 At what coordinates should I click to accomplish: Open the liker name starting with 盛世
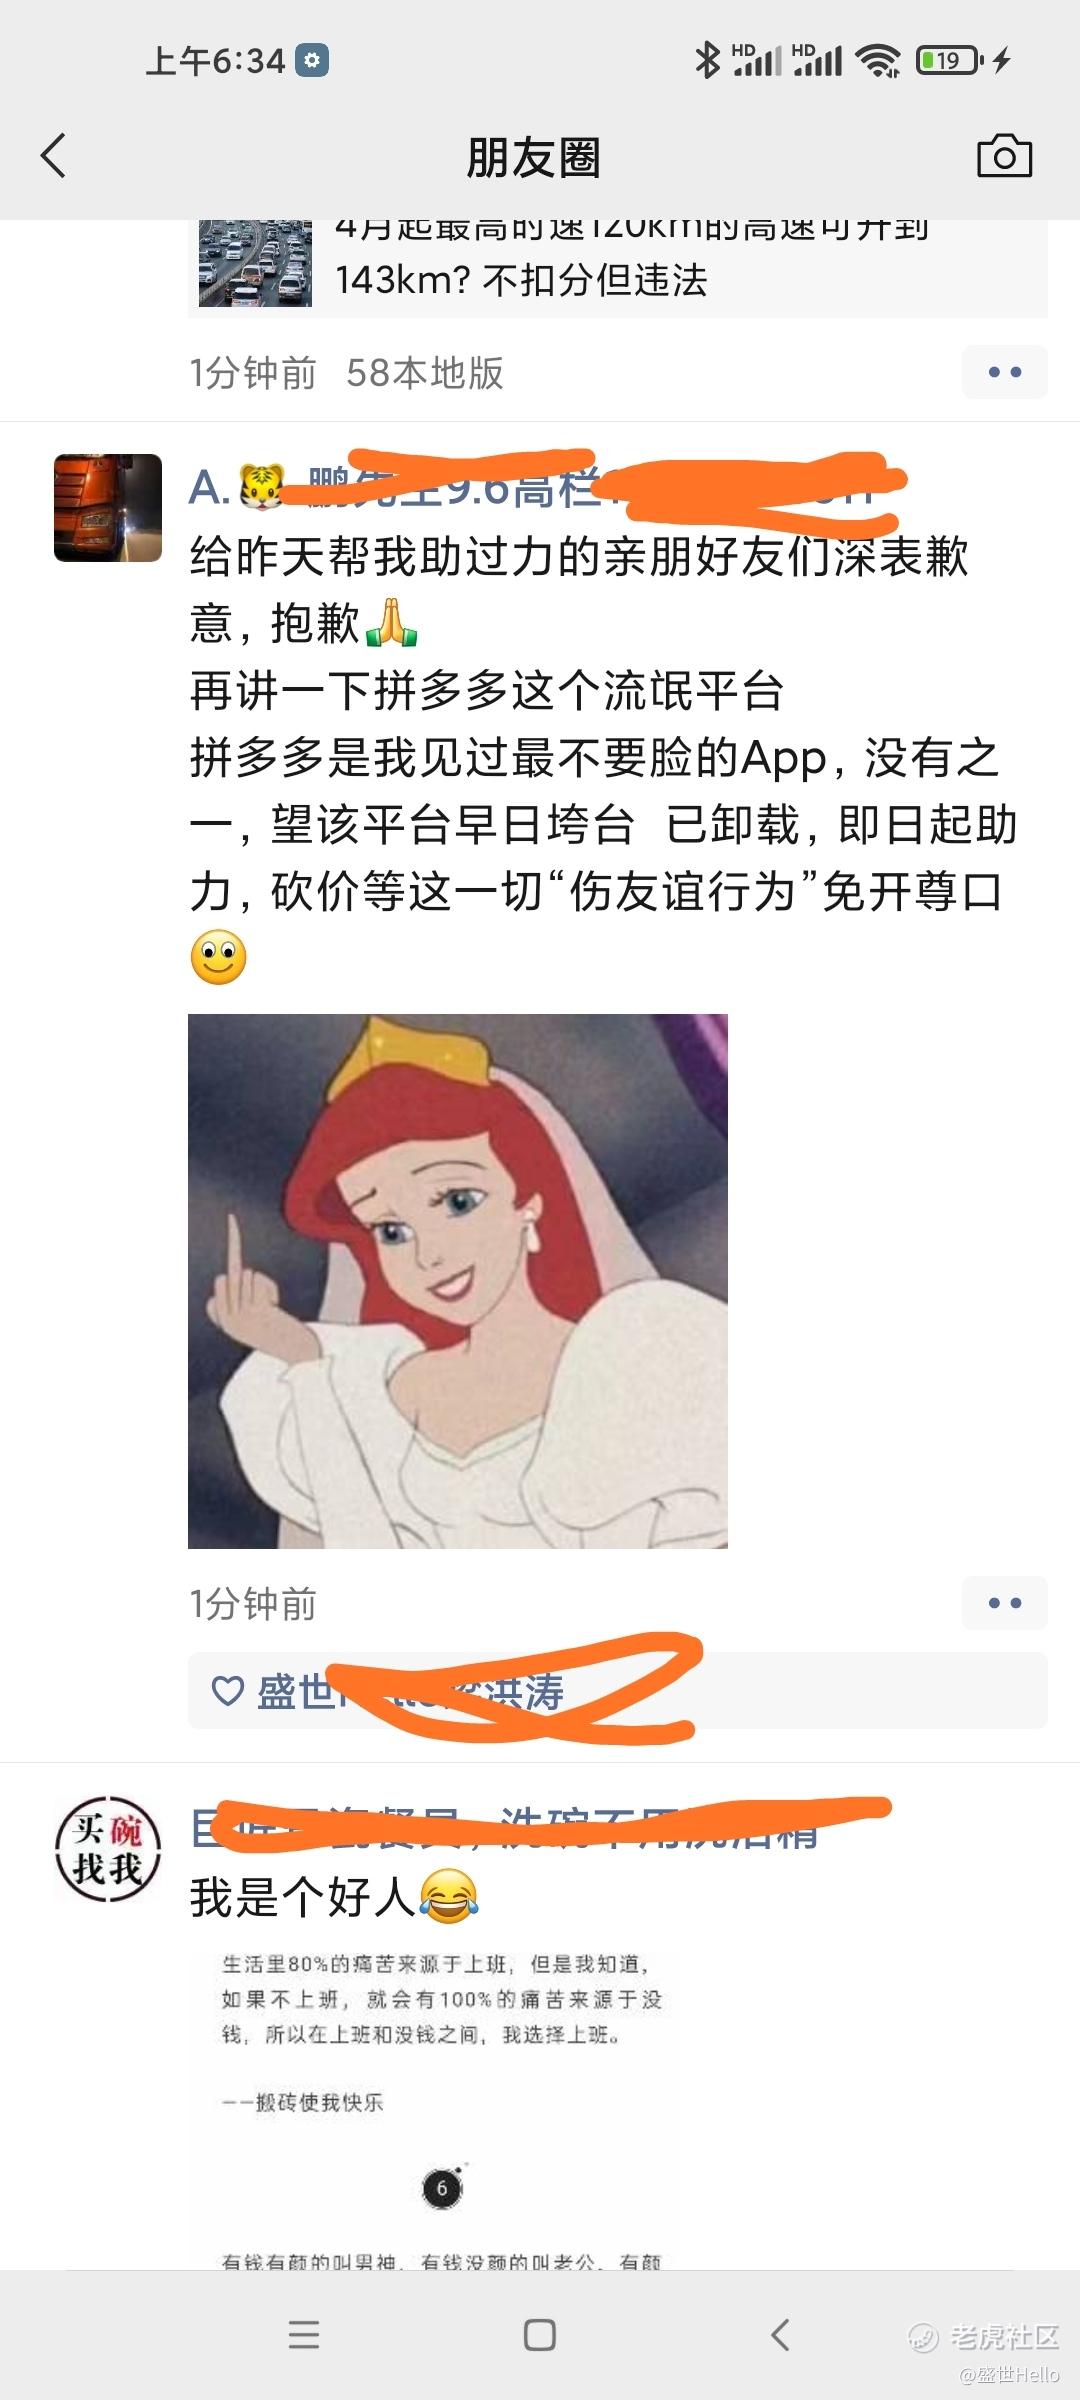pyautogui.click(x=410, y=1692)
